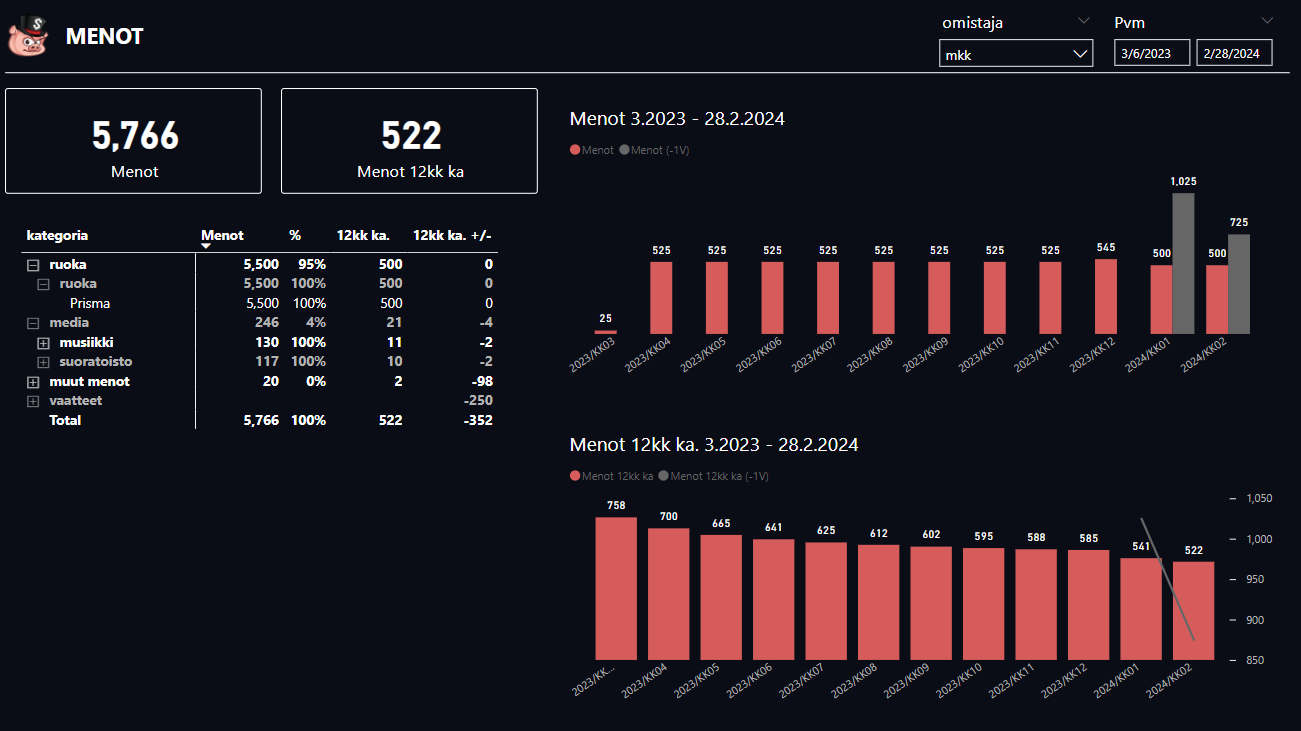Viewport: 1301px width, 731px height.
Task: Click the chevron beside Pvm slicer title
Action: (x=1267, y=21)
